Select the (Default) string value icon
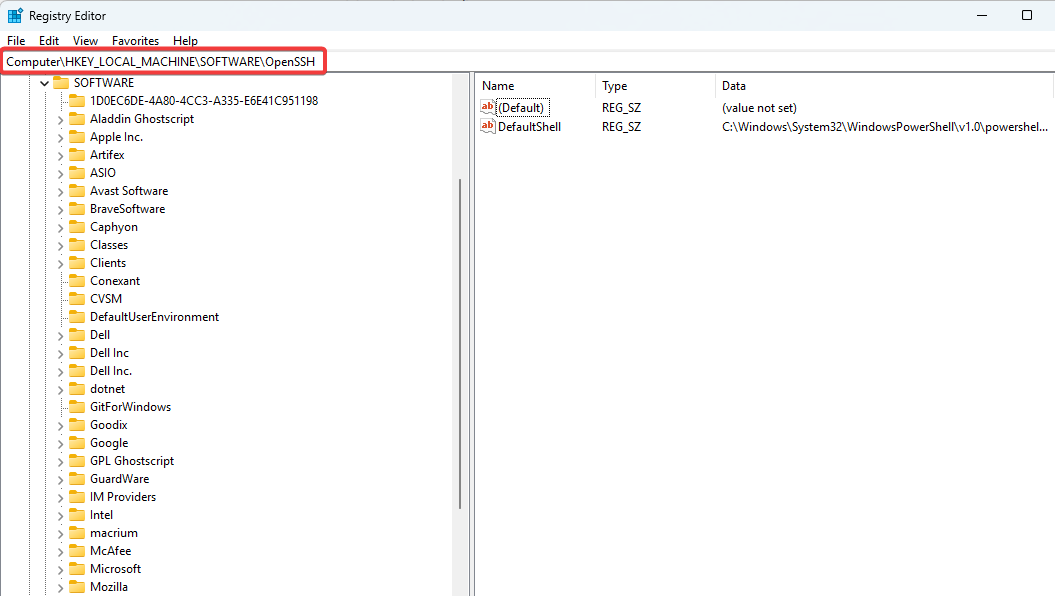The image size is (1055, 596). click(488, 107)
